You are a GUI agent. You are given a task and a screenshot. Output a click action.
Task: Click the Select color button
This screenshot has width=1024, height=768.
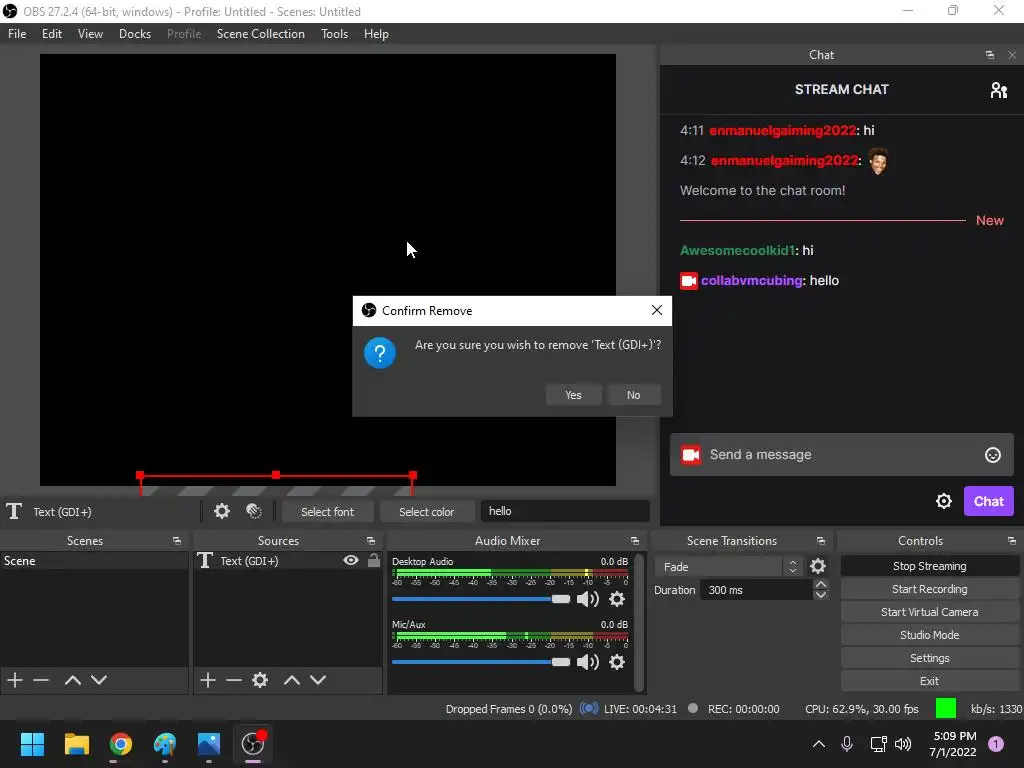[x=426, y=511]
